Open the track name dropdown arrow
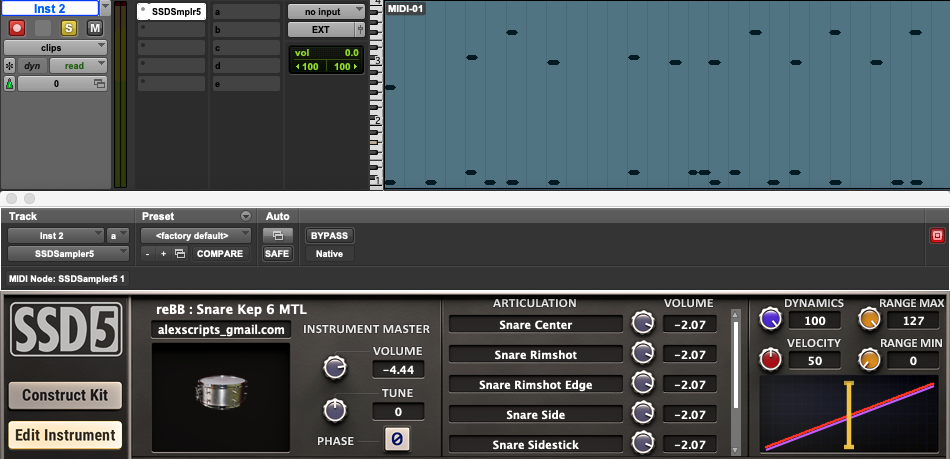This screenshot has width=950, height=459. click(105, 8)
